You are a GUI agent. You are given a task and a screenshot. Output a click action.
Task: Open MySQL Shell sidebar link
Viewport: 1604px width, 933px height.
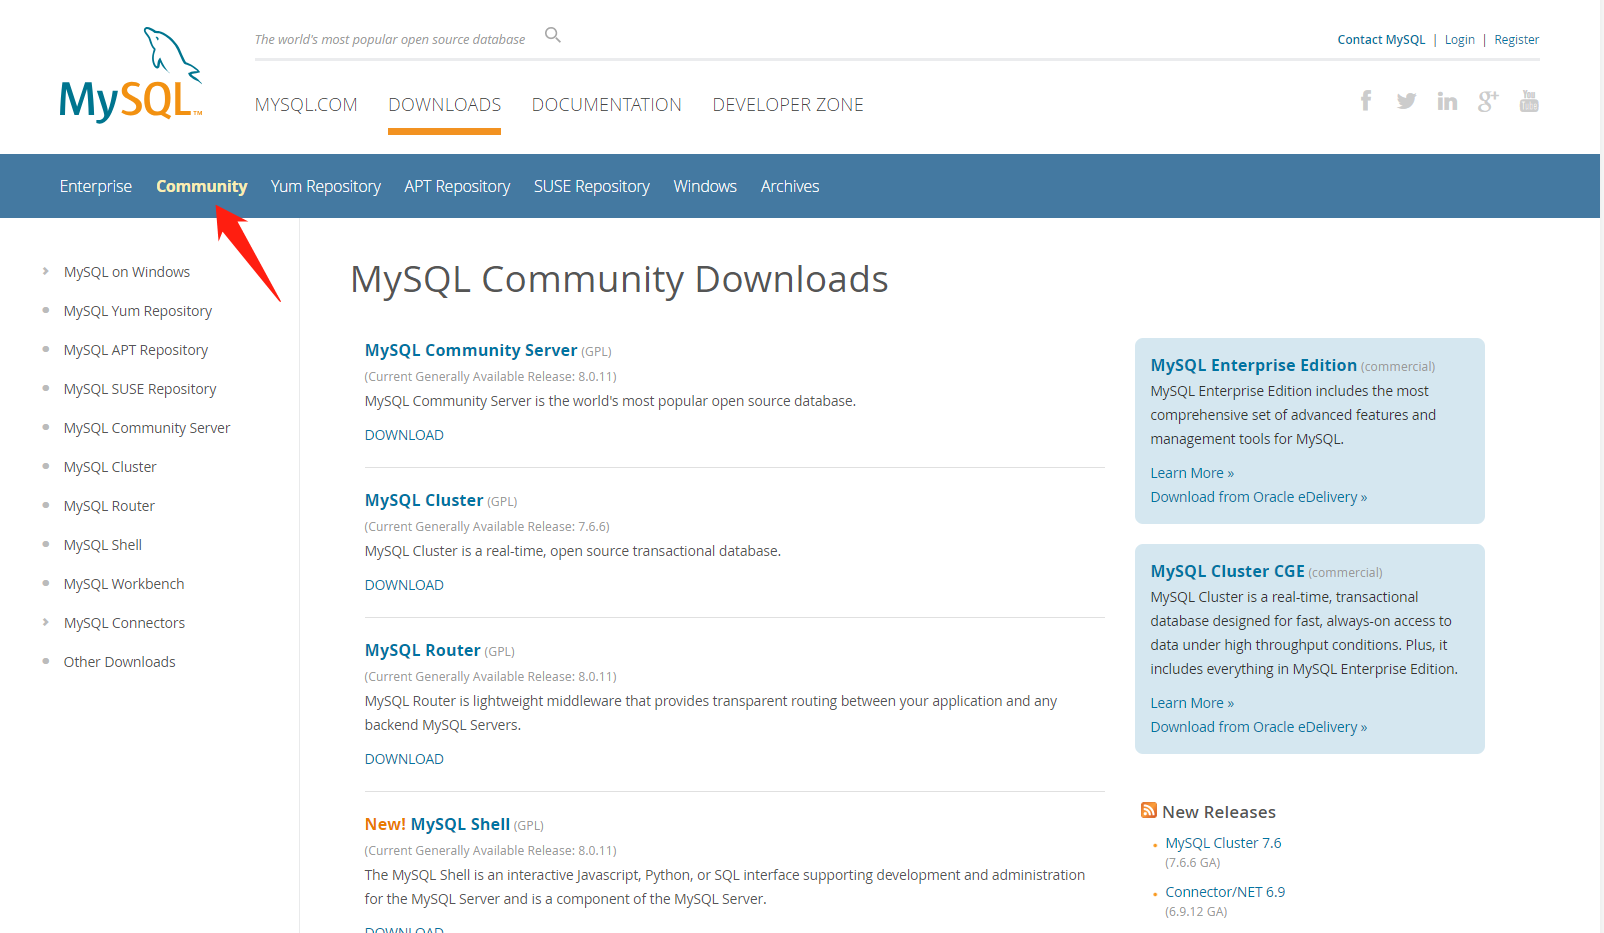(103, 545)
